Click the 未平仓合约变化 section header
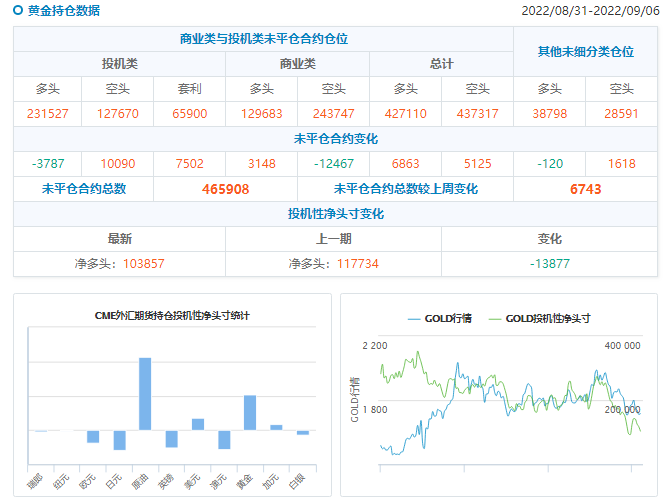Viewport: 667px width, 501px height. 336,138
